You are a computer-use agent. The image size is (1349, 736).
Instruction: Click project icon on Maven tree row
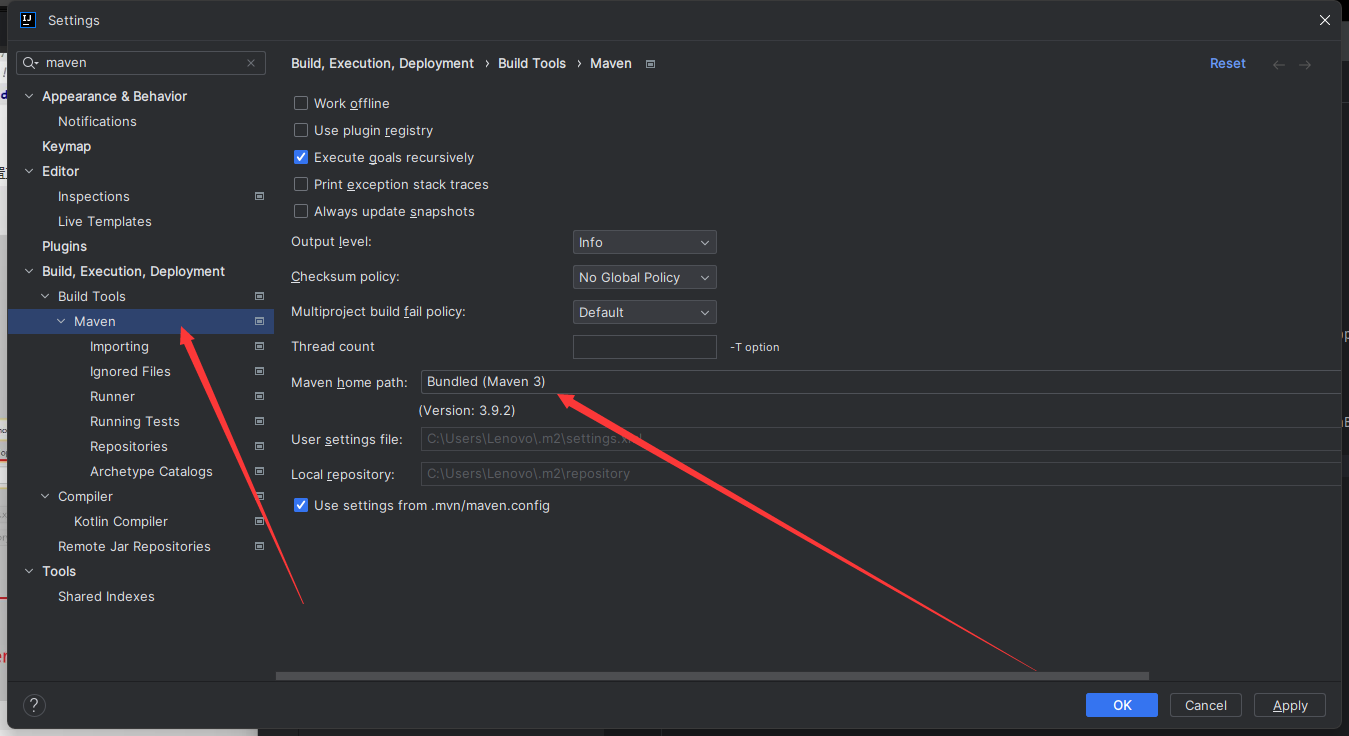[x=259, y=321]
